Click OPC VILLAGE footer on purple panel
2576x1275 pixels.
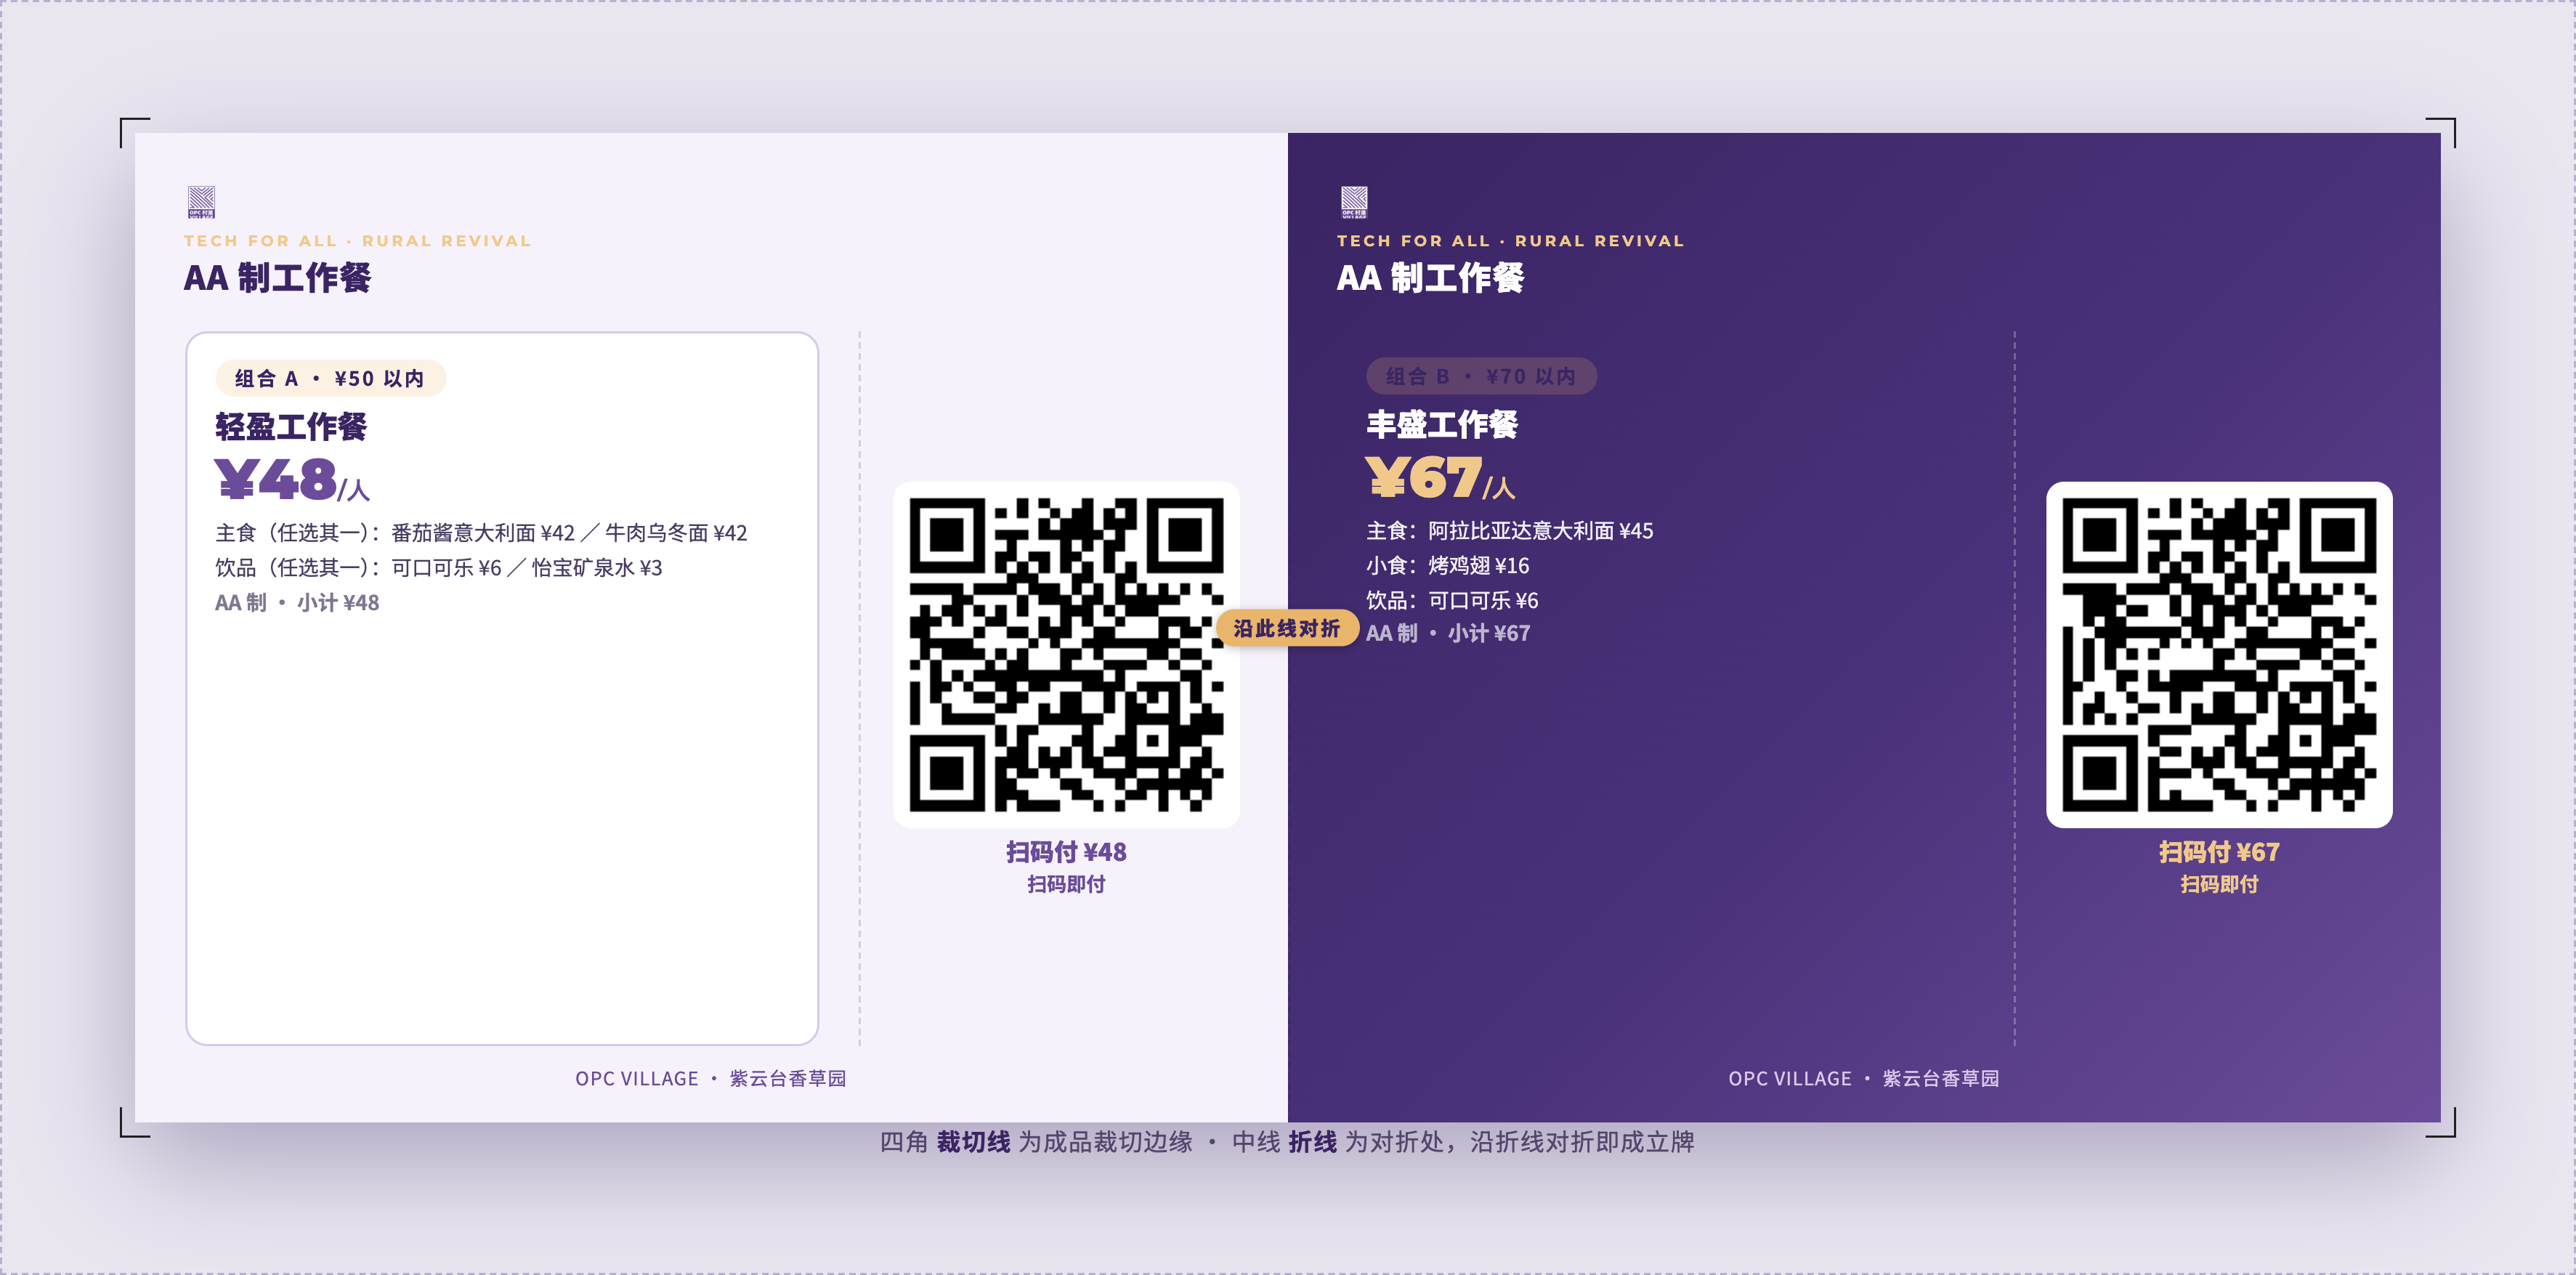coord(1864,1079)
